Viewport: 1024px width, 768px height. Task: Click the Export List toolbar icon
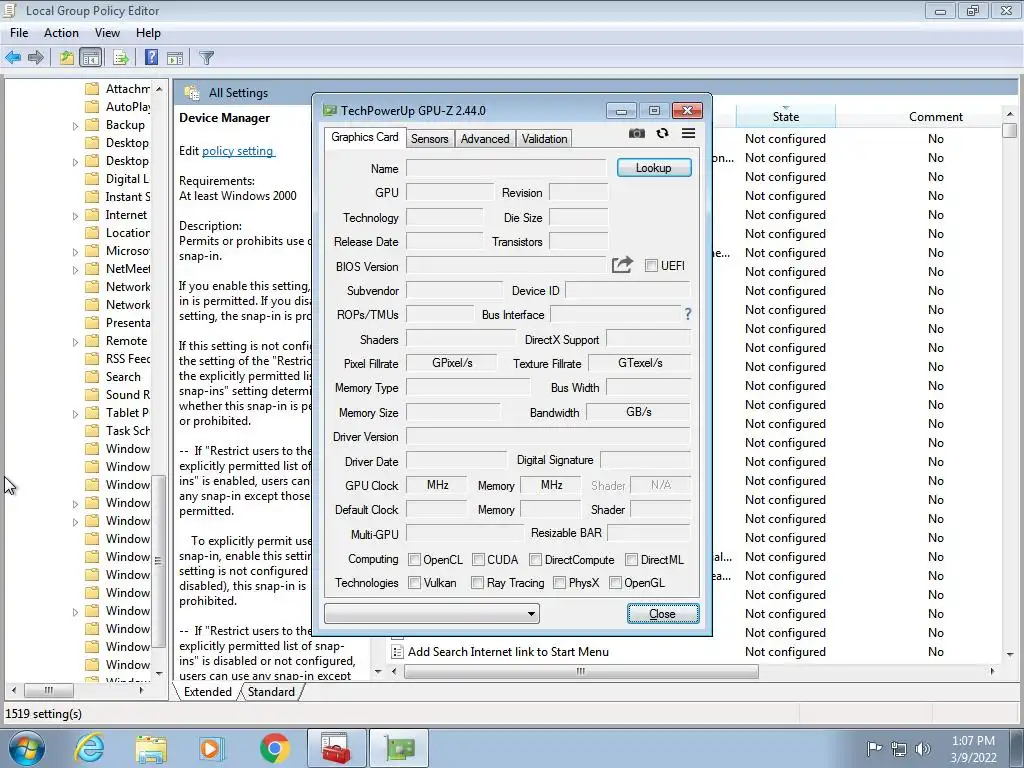120,57
